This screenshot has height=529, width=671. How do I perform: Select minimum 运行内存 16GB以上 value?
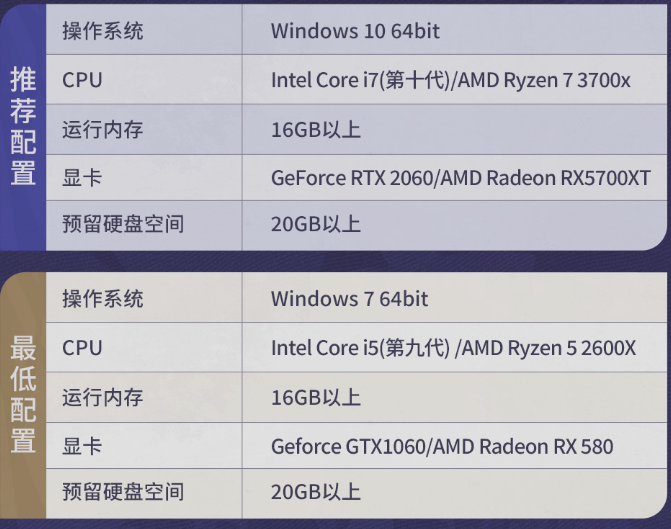(316, 397)
